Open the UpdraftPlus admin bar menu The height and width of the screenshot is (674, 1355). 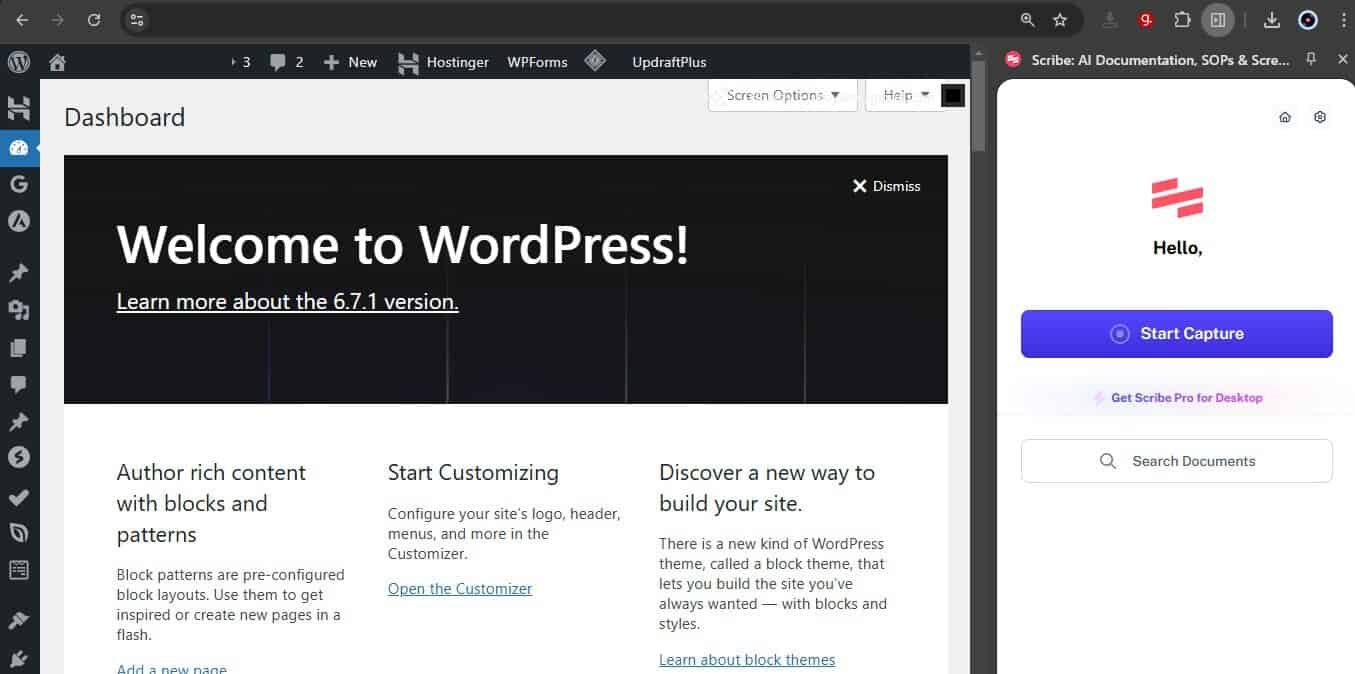click(669, 62)
